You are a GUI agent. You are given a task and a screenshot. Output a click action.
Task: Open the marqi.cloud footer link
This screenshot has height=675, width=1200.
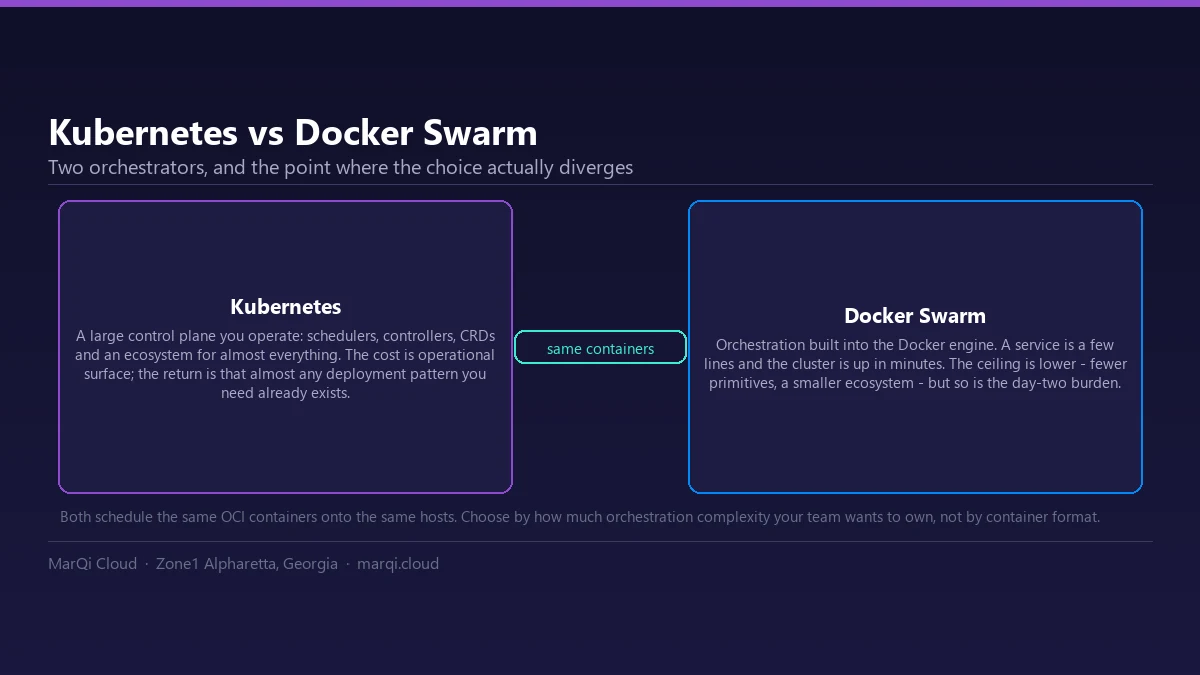398,563
